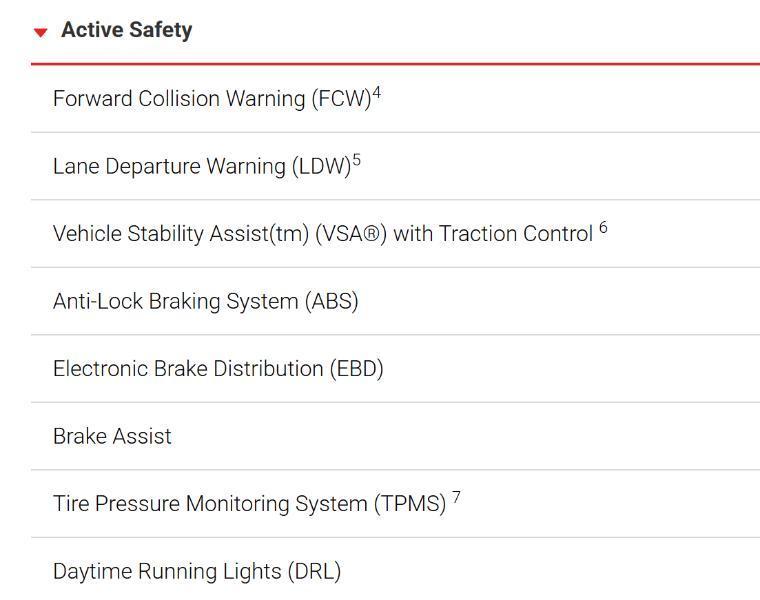Click the Electronic Brake Distribution words
Viewport: 760px width, 600px height.
pyautogui.click(x=188, y=369)
